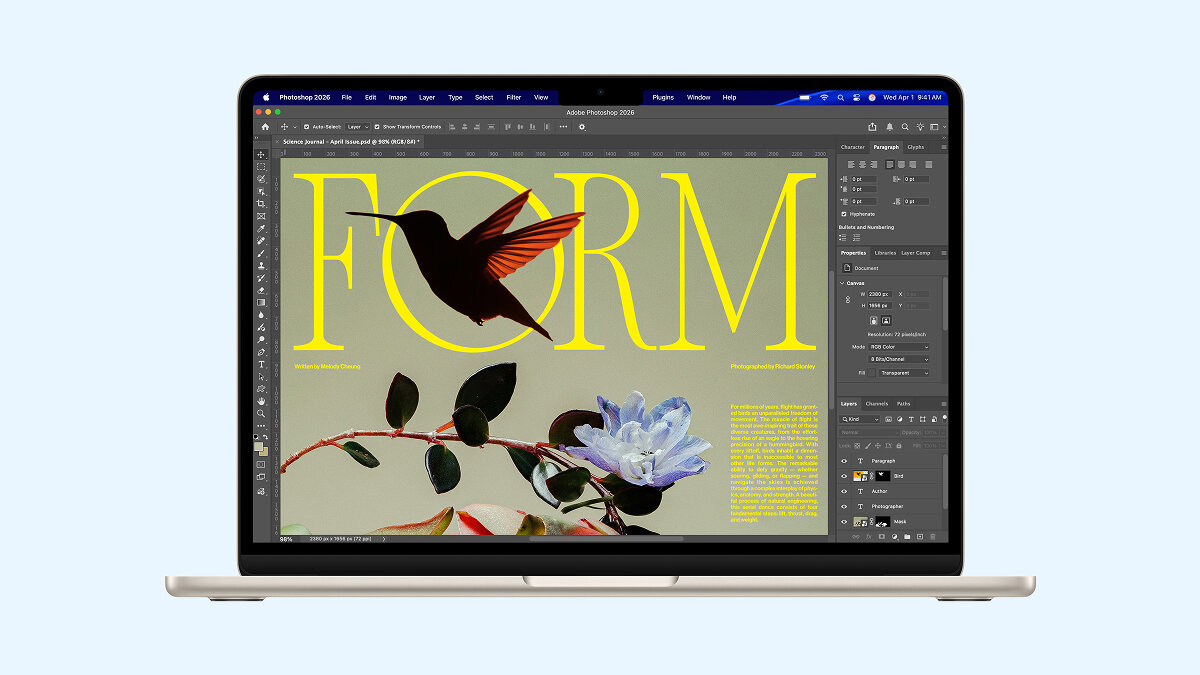Click the bulleted list button
Screen dimensions: 1200x675
coord(843,237)
